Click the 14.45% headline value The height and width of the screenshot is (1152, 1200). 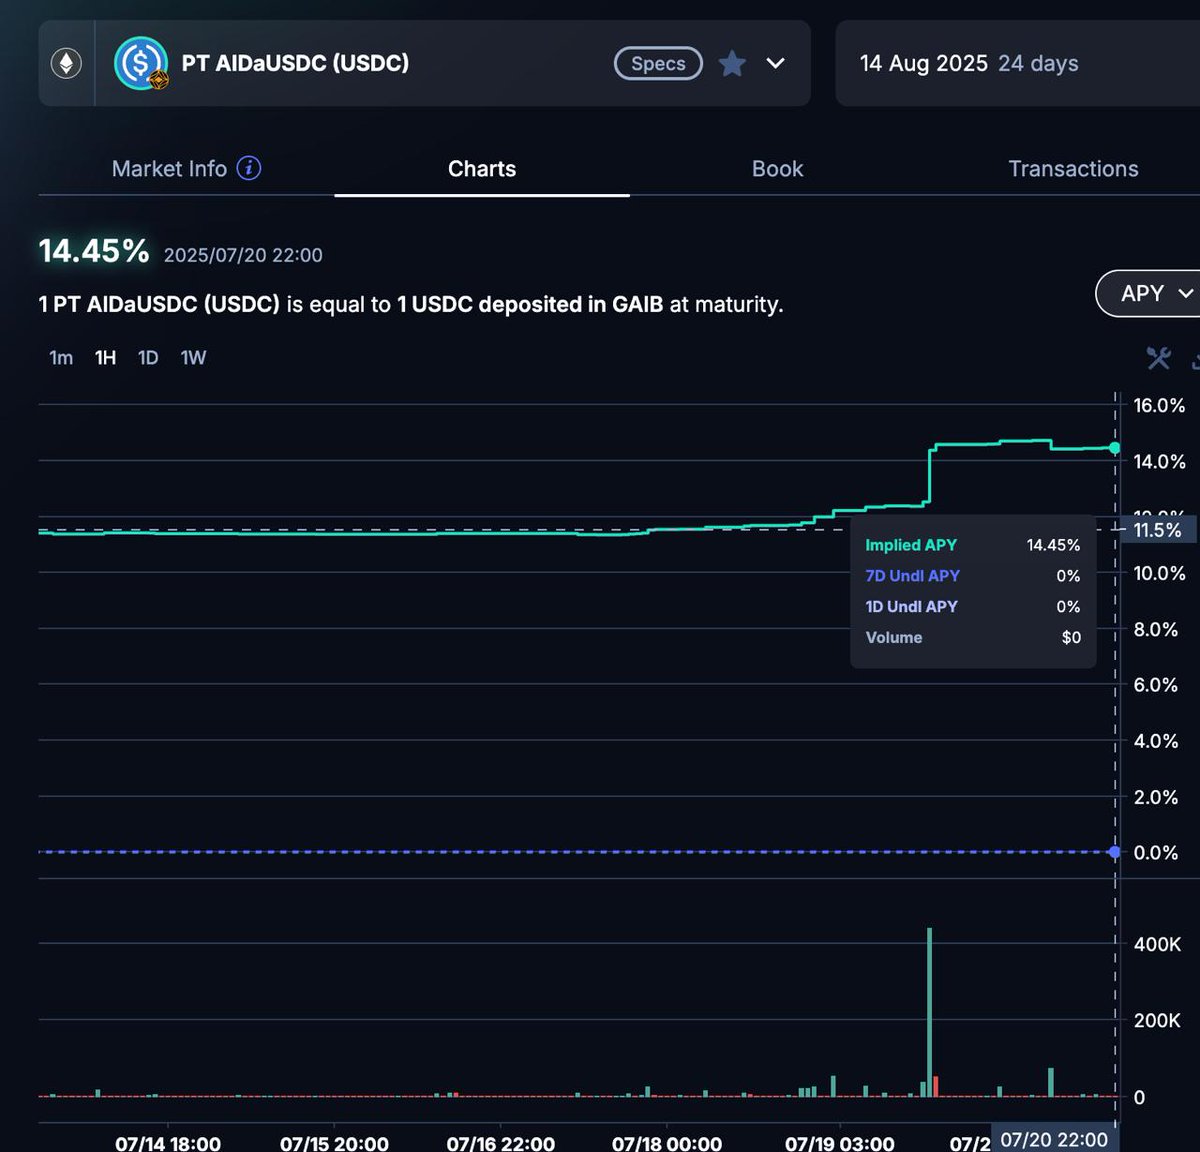point(94,250)
